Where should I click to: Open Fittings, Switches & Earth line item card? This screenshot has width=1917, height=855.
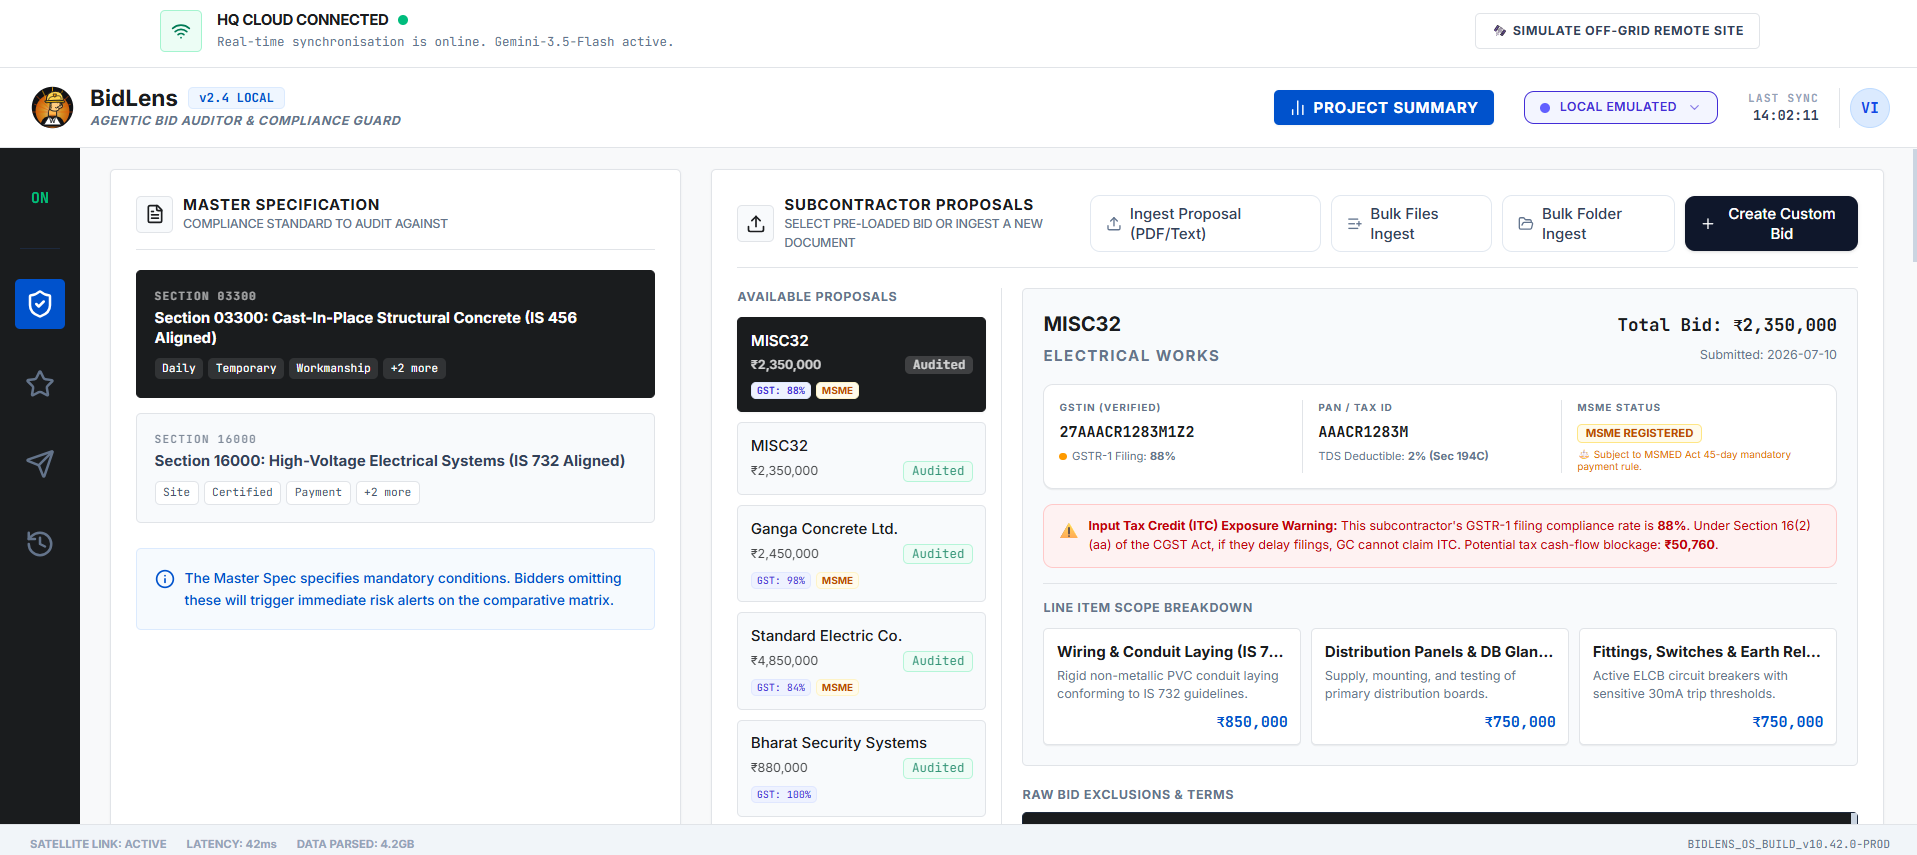tap(1707, 686)
